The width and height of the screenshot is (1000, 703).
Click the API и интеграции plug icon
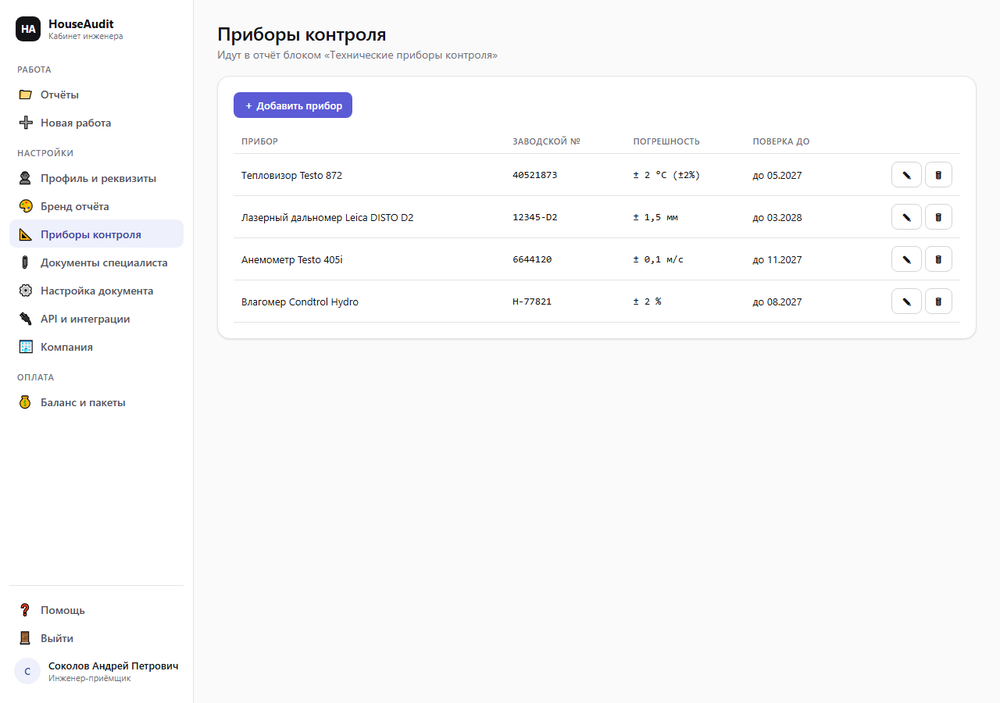26,318
